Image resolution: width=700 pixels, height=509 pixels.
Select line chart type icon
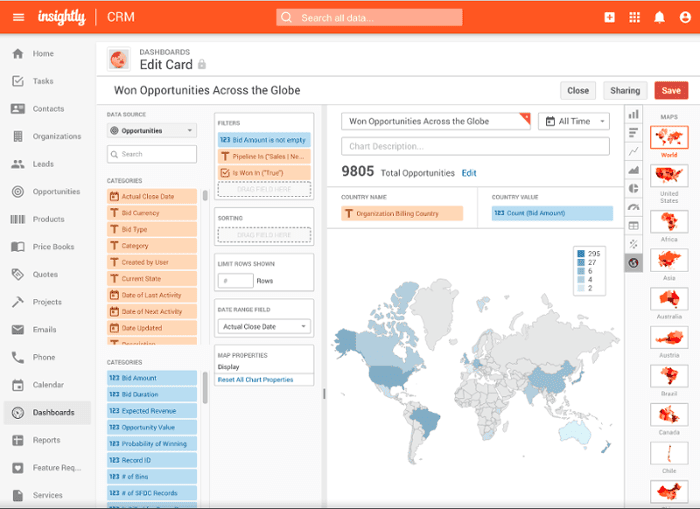633,151
